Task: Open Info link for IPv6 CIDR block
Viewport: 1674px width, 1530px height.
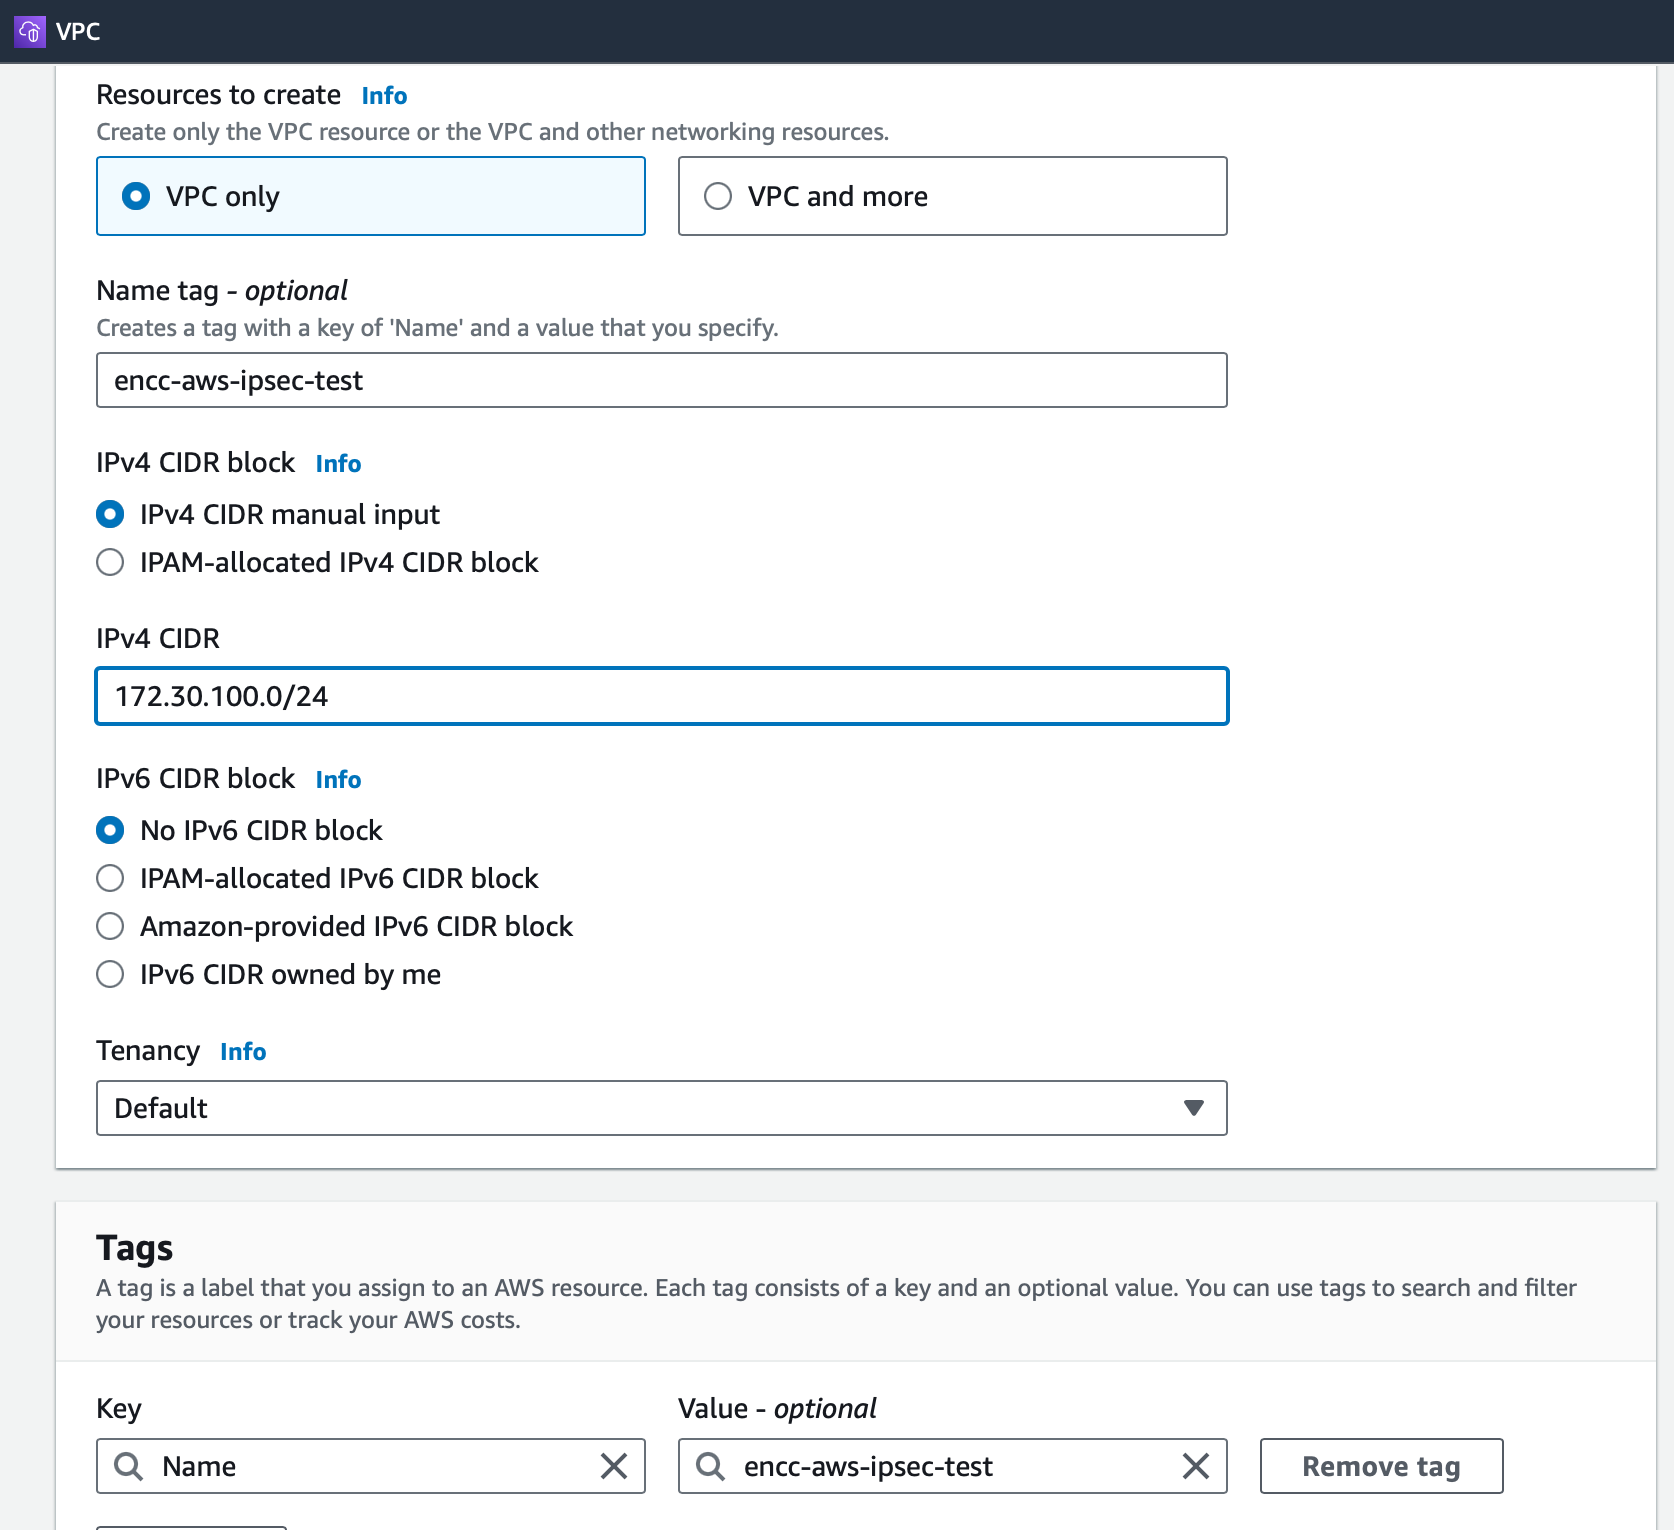Action: [x=338, y=779]
